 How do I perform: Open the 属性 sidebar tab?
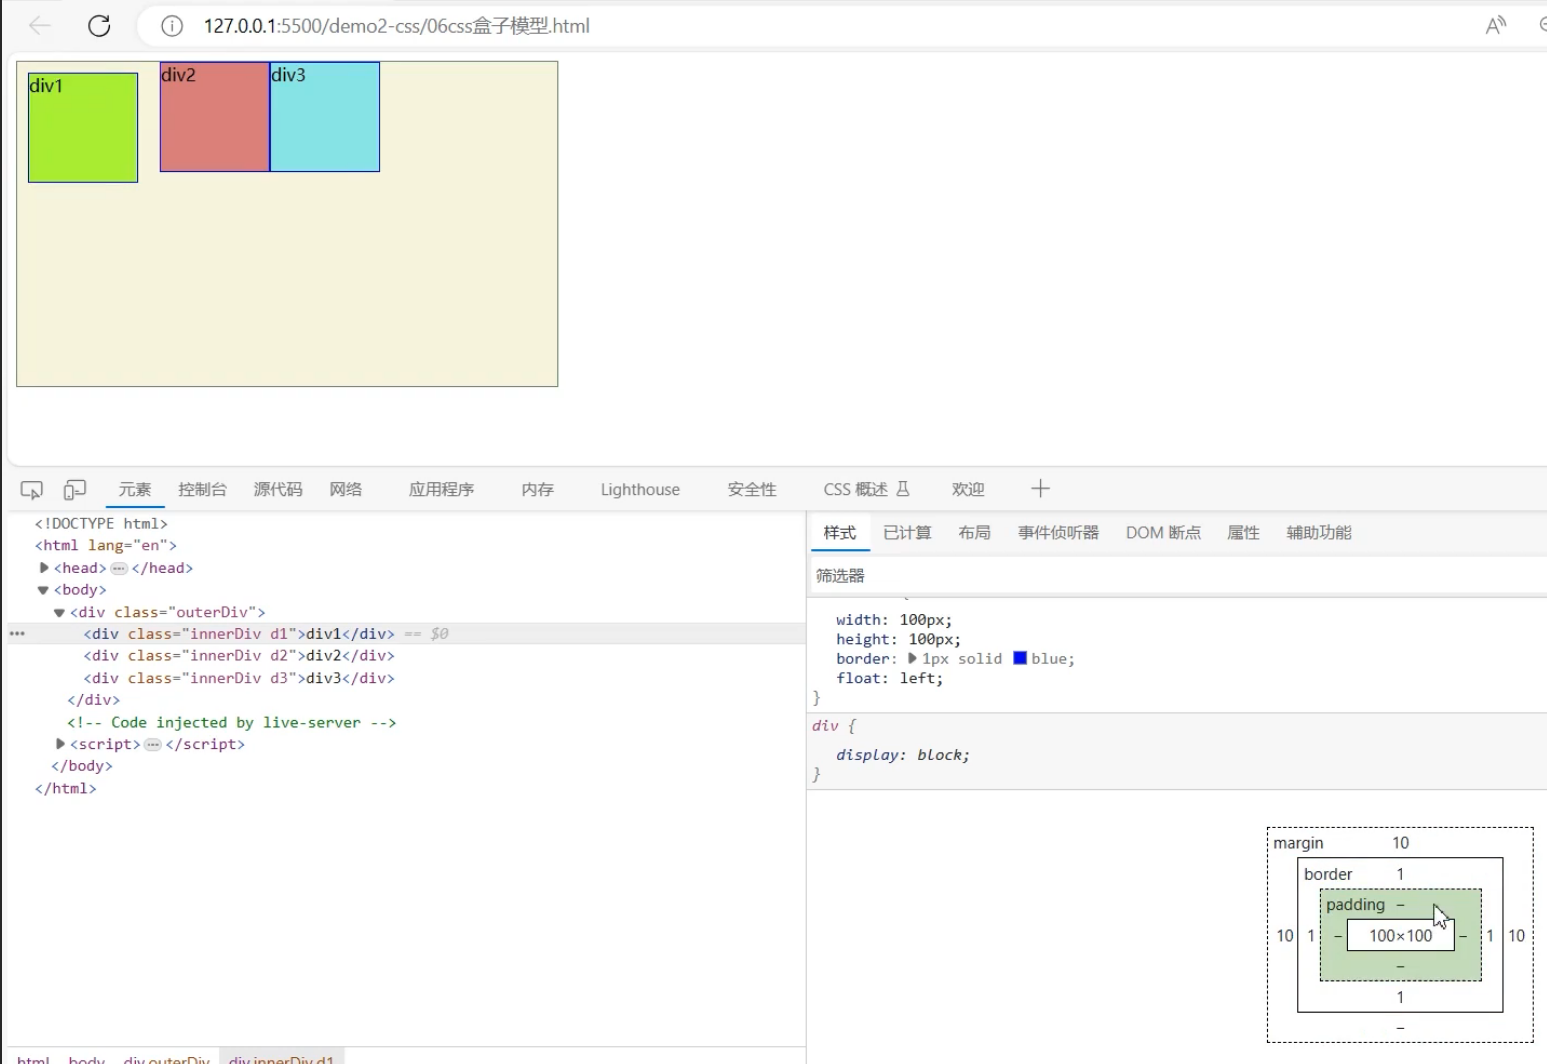[1243, 533]
